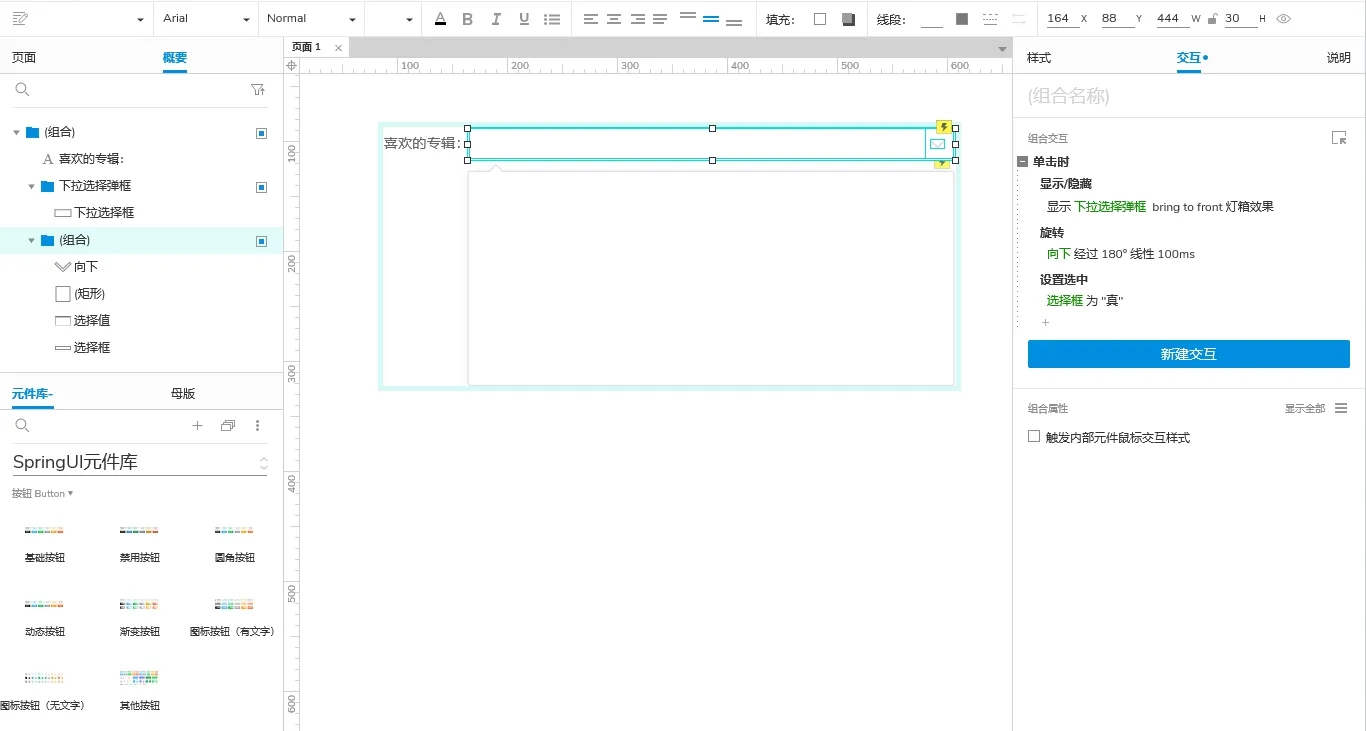Open the Normal font style dropdown
The width and height of the screenshot is (1366, 731).
[x=311, y=19]
